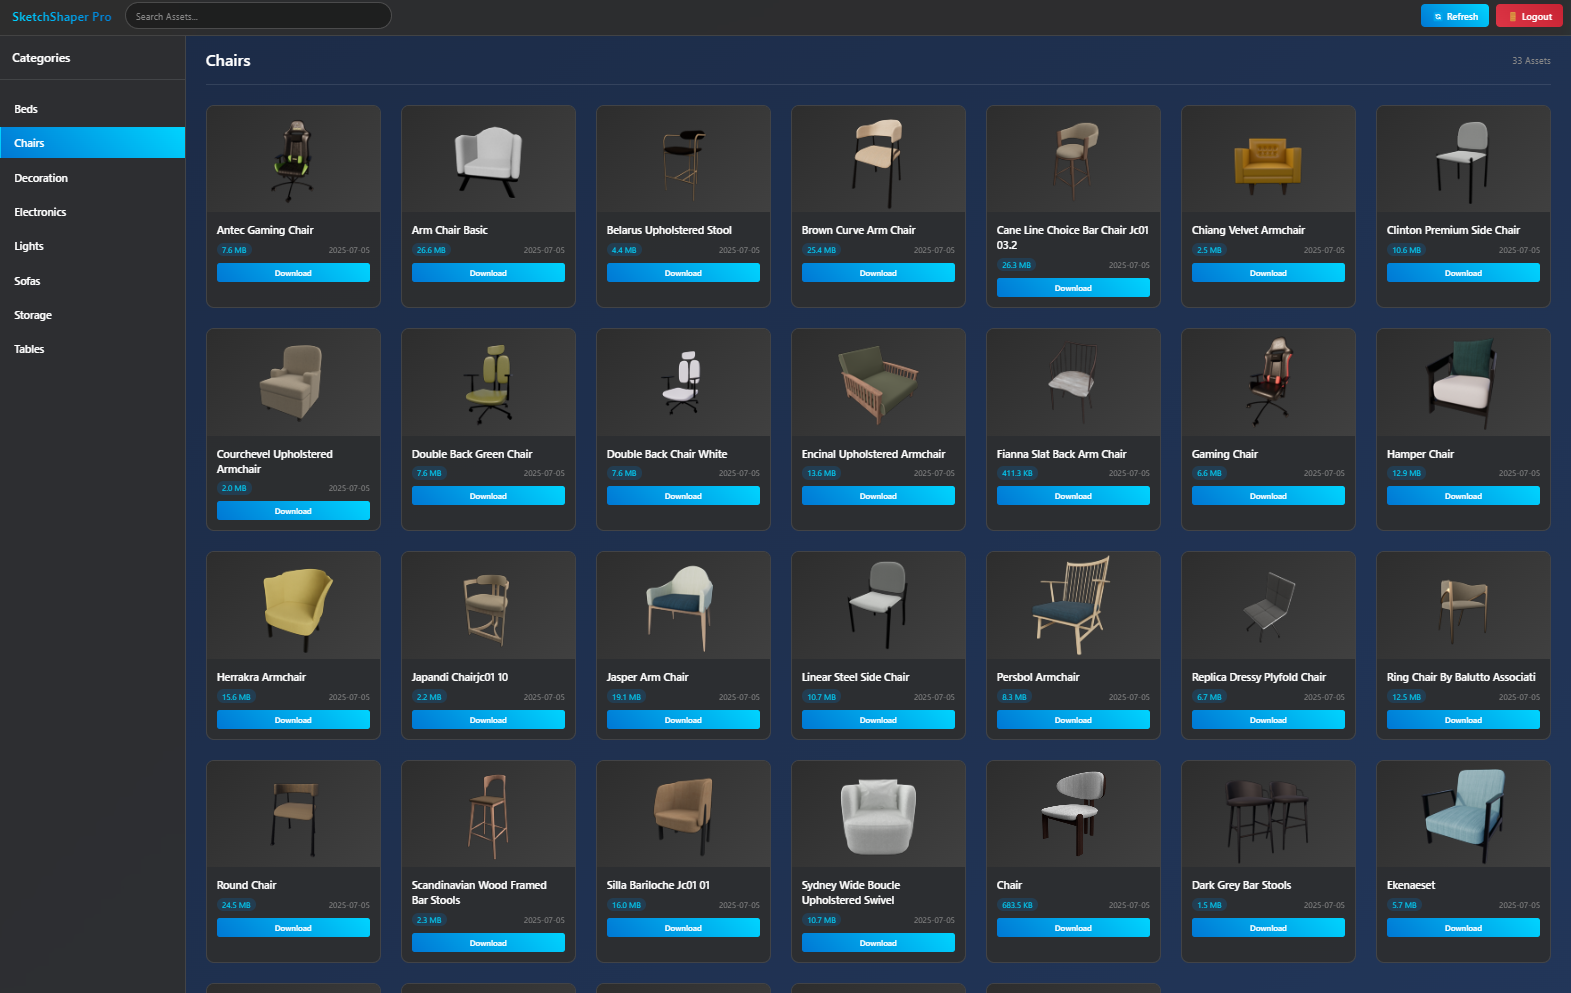Open the Brown Curve Arm Chair thumbnail
The image size is (1571, 993).
tap(878, 159)
